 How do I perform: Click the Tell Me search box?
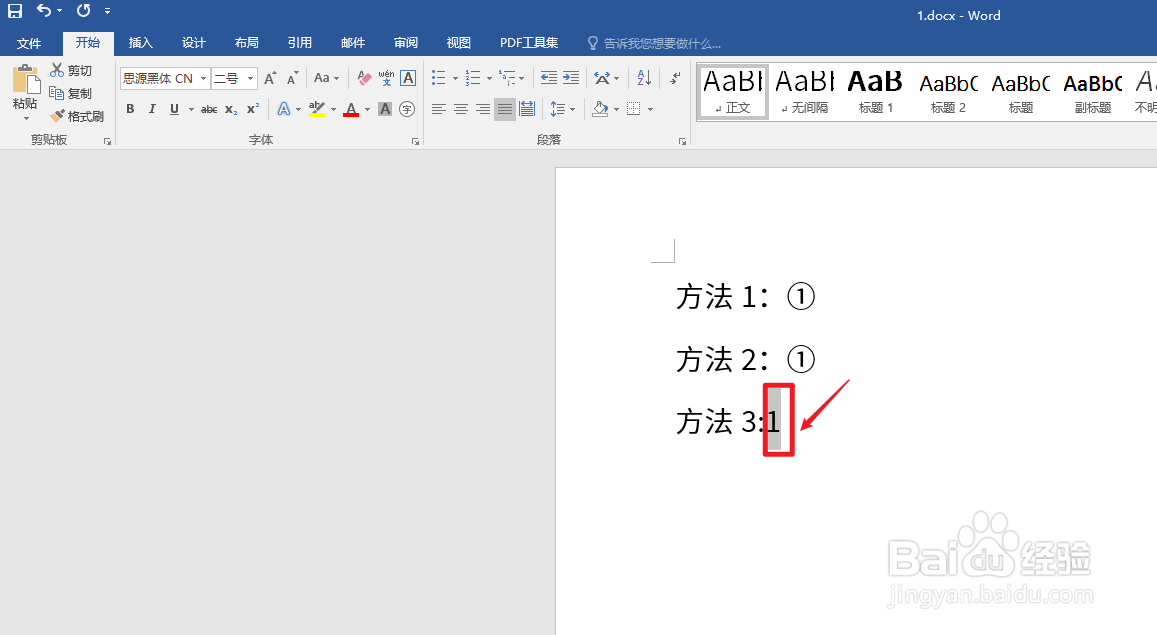pyautogui.click(x=654, y=44)
